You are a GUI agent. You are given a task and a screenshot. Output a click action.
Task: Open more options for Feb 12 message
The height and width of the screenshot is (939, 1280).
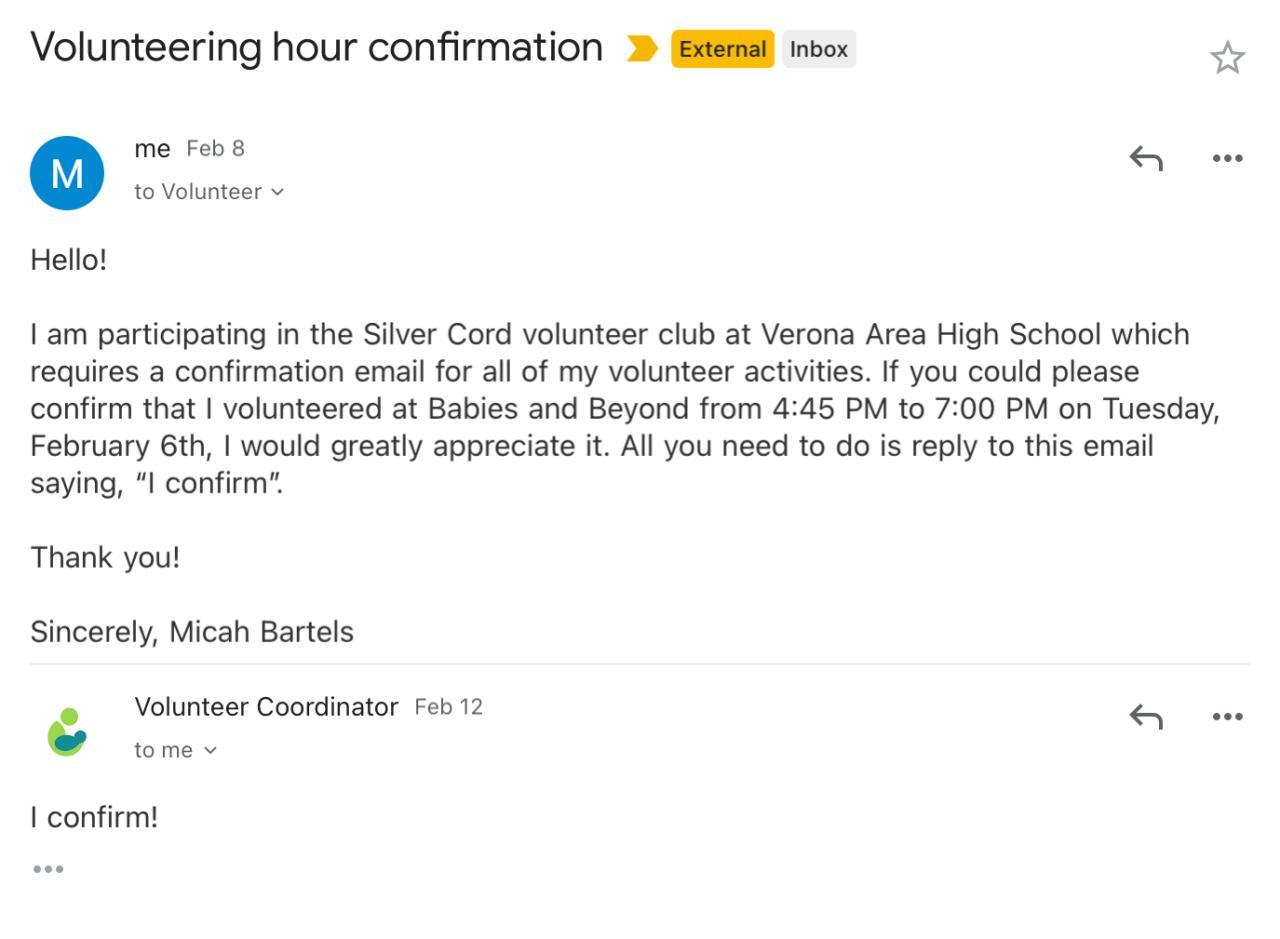1227,716
